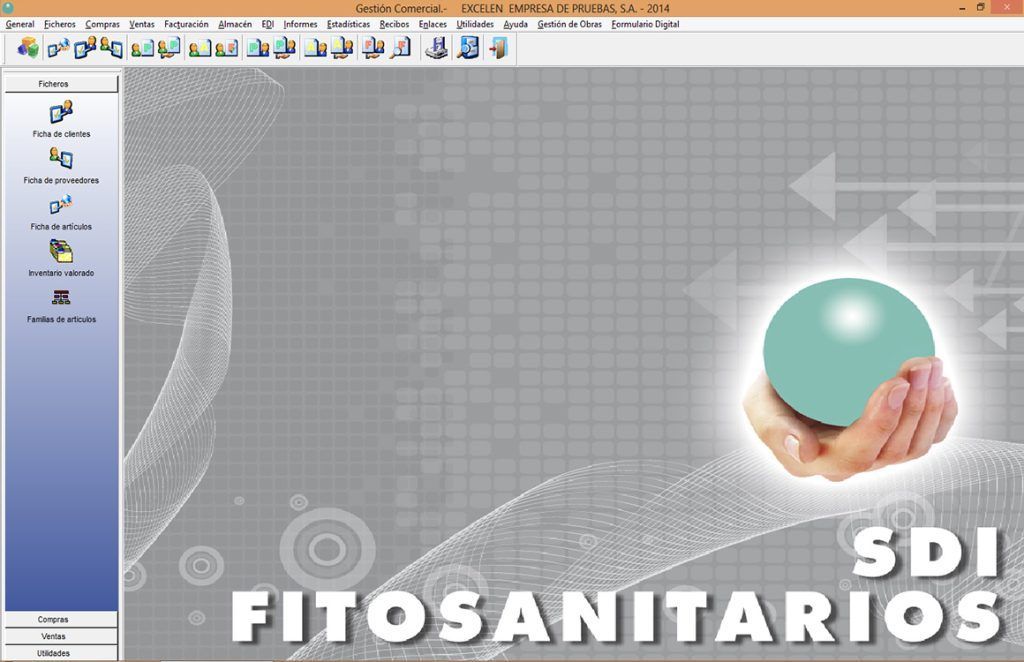Click the printer icon in the toolbar
Screen dimensions: 1024x662
click(435, 47)
